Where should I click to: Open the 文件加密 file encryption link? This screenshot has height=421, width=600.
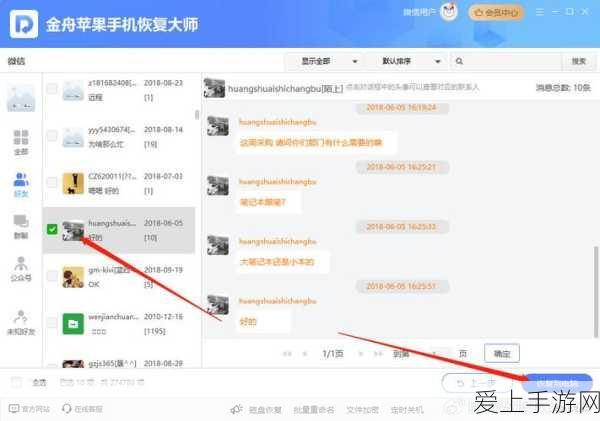(362, 410)
